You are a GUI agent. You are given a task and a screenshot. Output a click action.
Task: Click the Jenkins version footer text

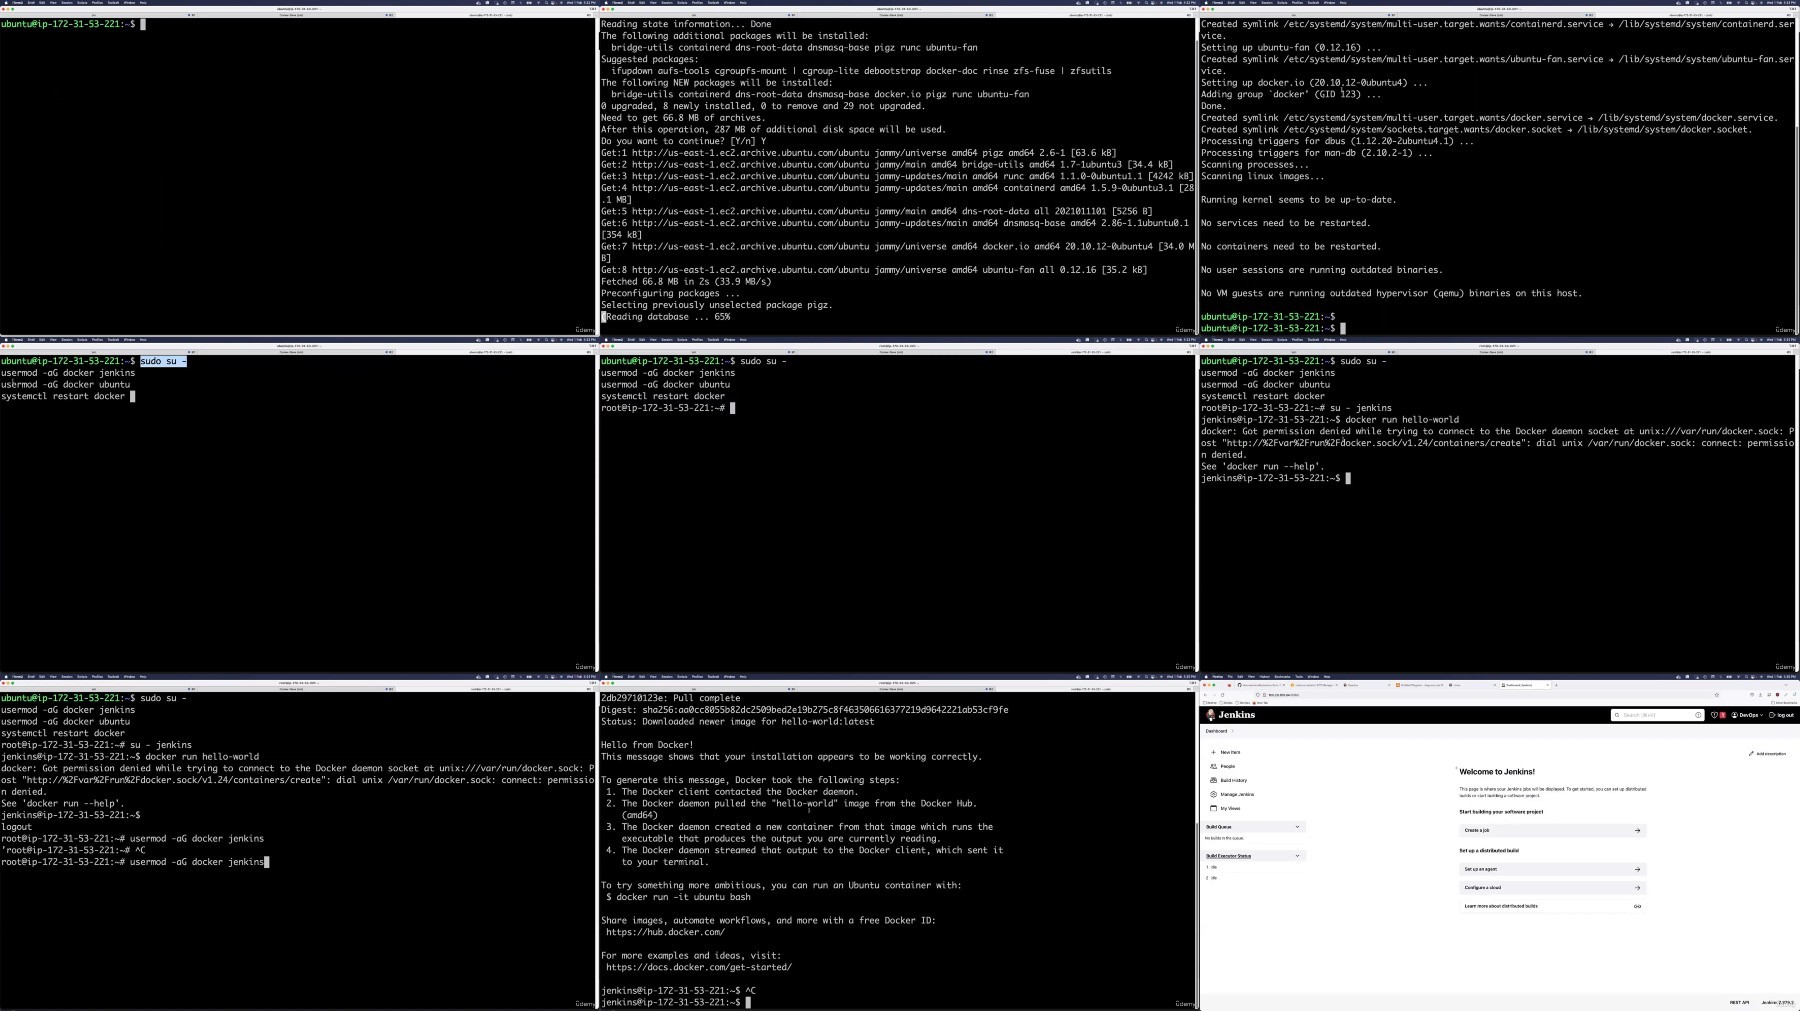point(1777,1002)
